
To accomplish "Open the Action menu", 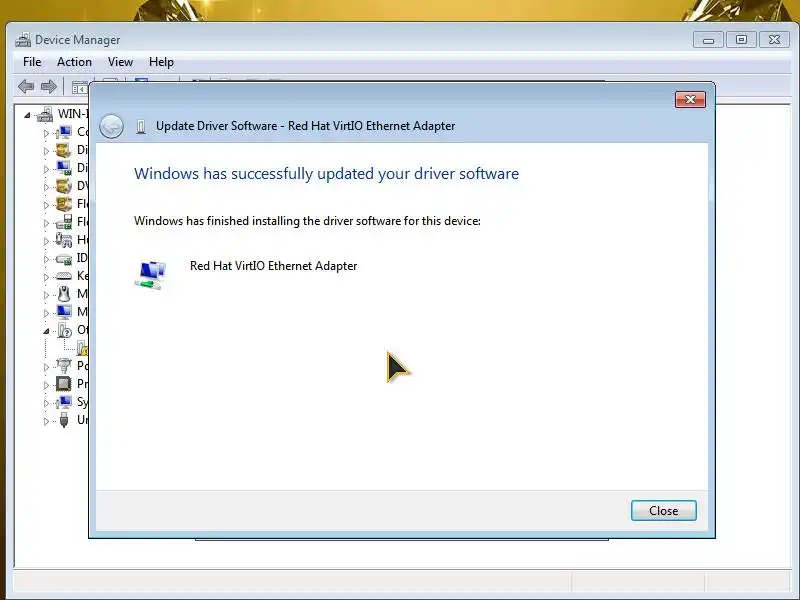I will [74, 62].
